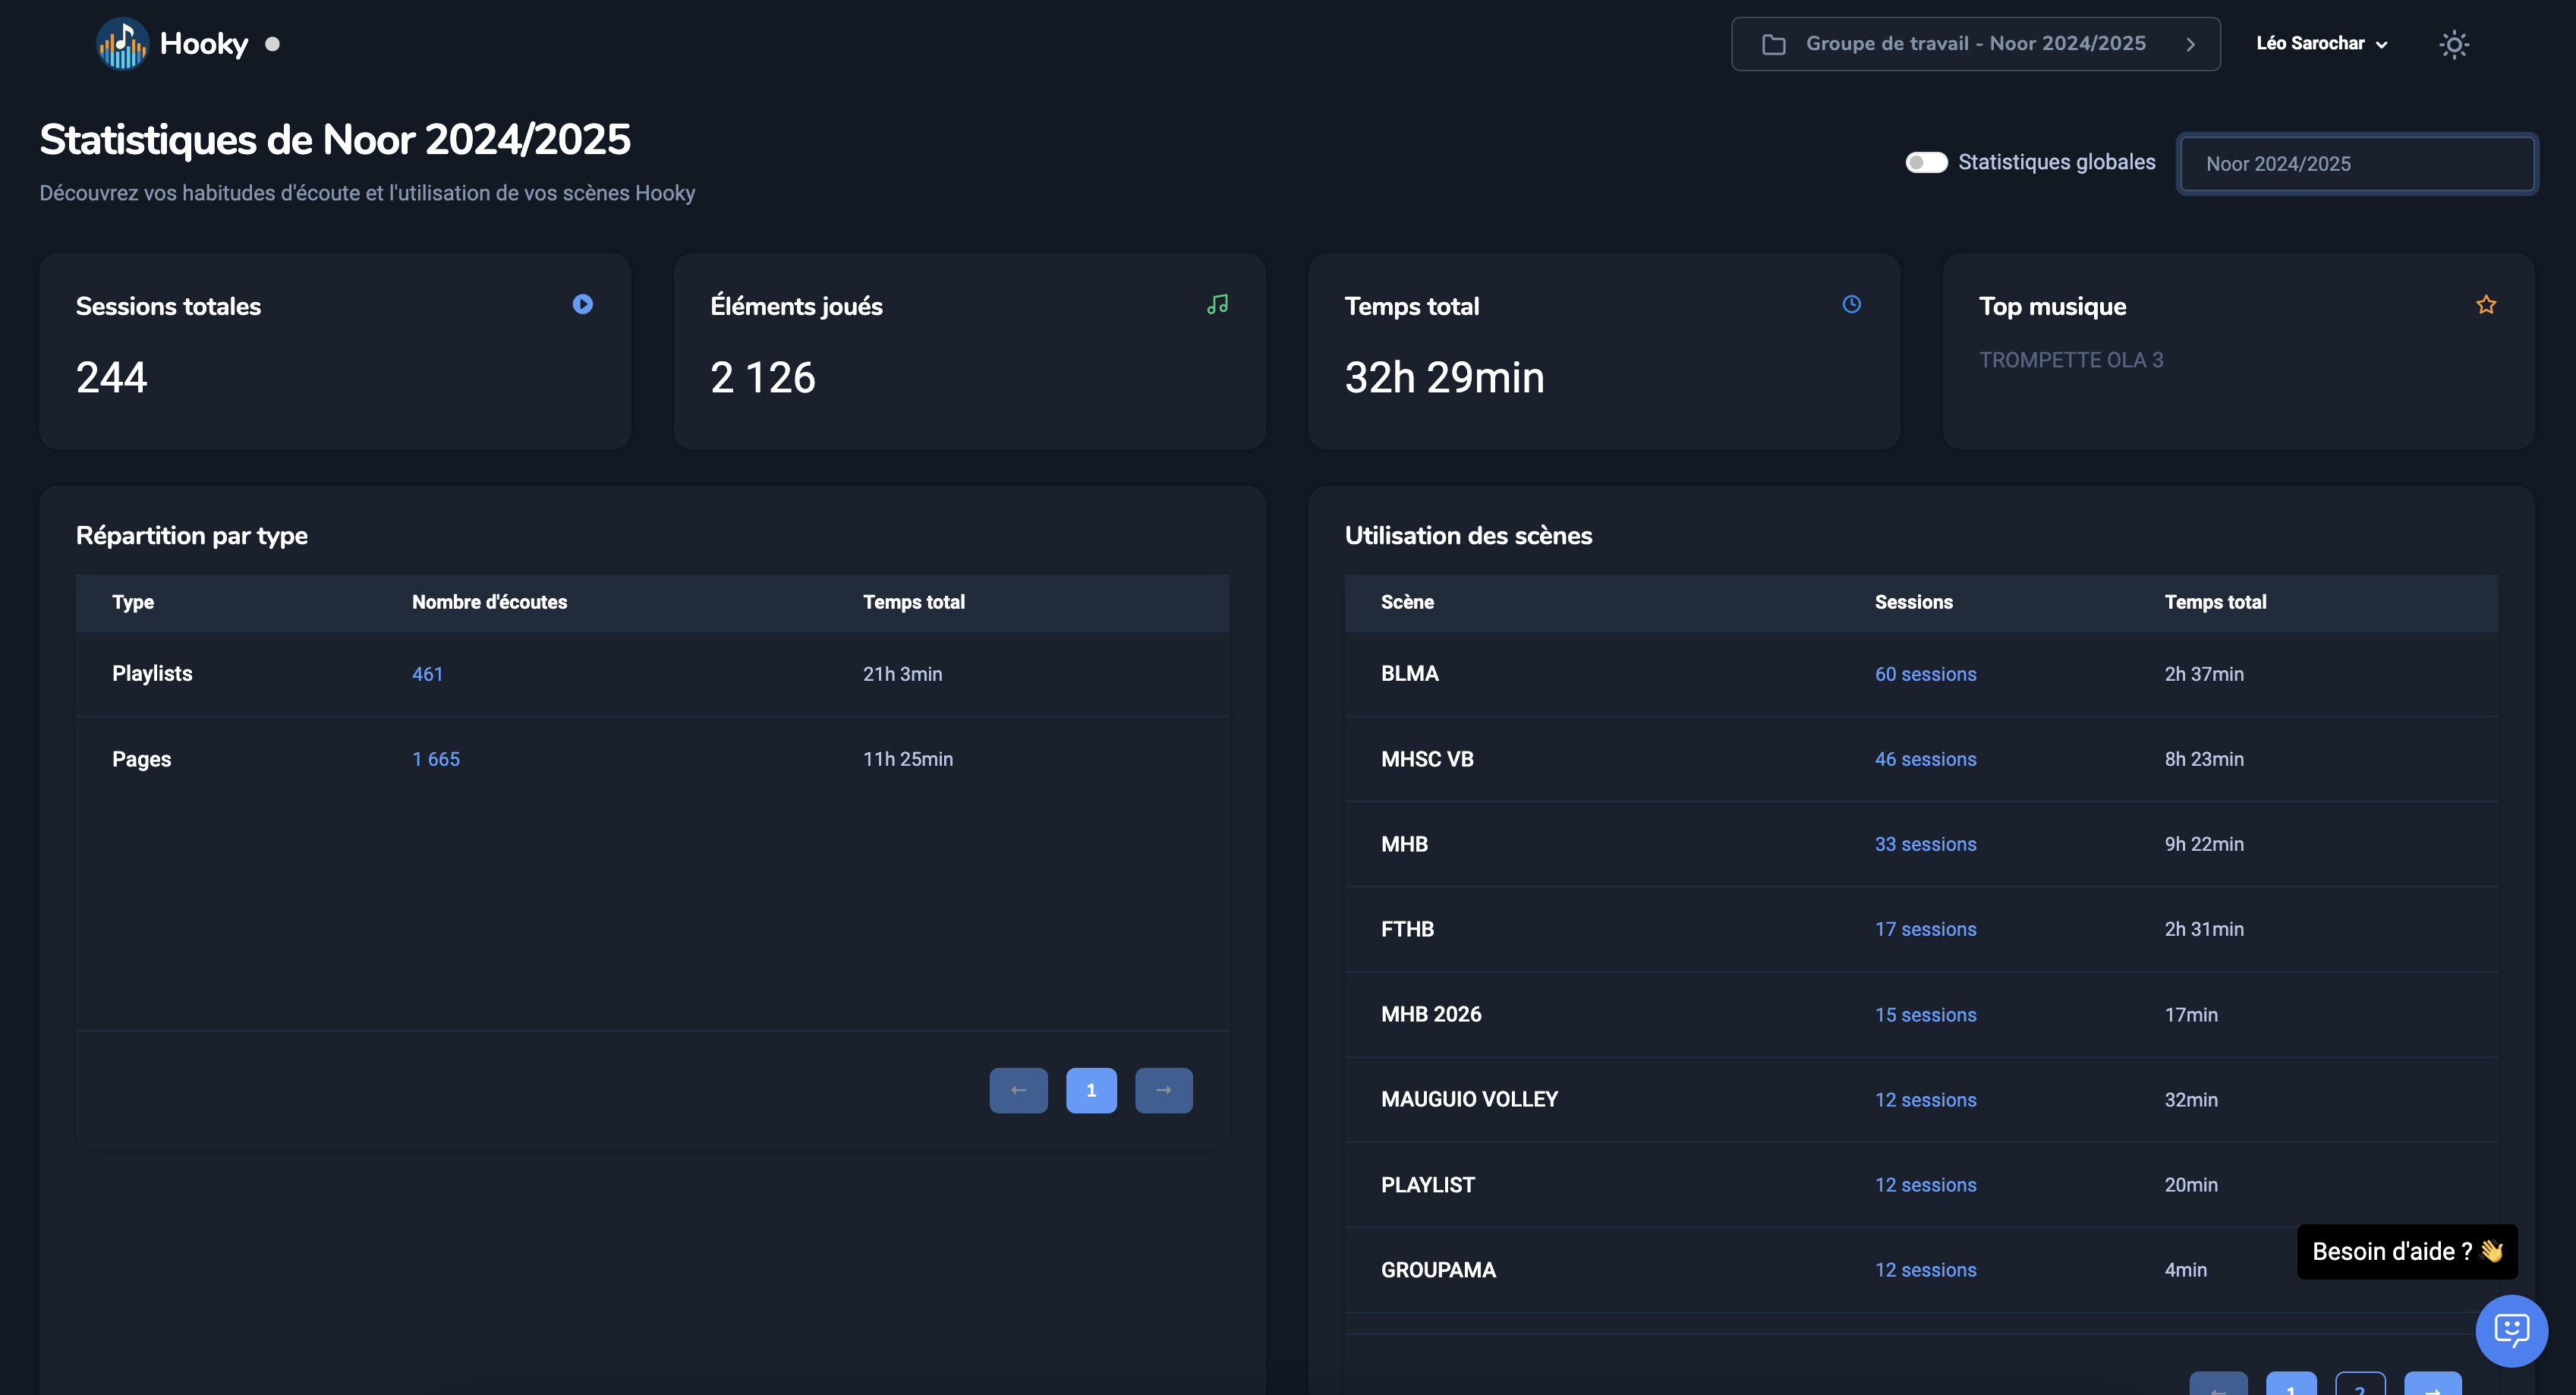2576x1395 pixels.
Task: Click the play icon on Sessions totales
Action: point(582,304)
